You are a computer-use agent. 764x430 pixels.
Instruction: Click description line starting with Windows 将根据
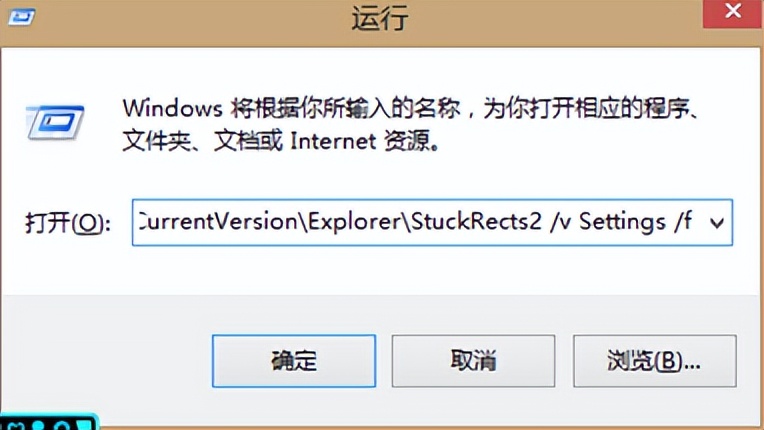click(410, 108)
